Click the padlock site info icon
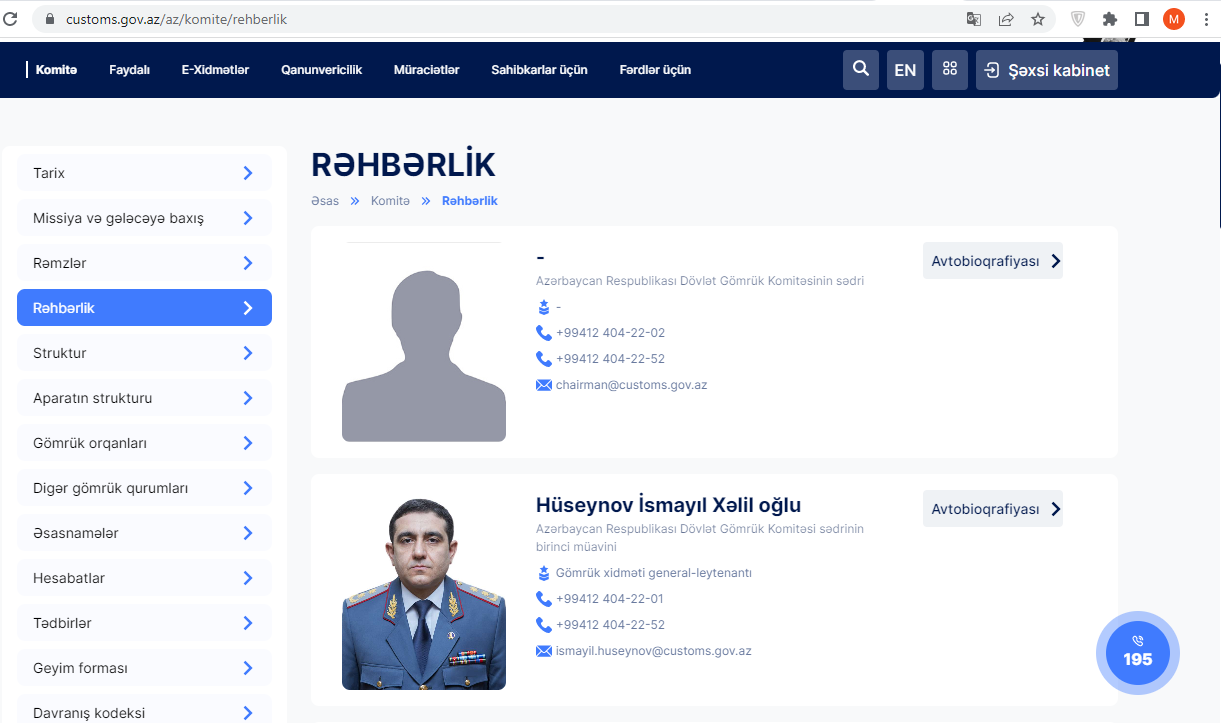This screenshot has width=1221, height=723. tap(49, 19)
